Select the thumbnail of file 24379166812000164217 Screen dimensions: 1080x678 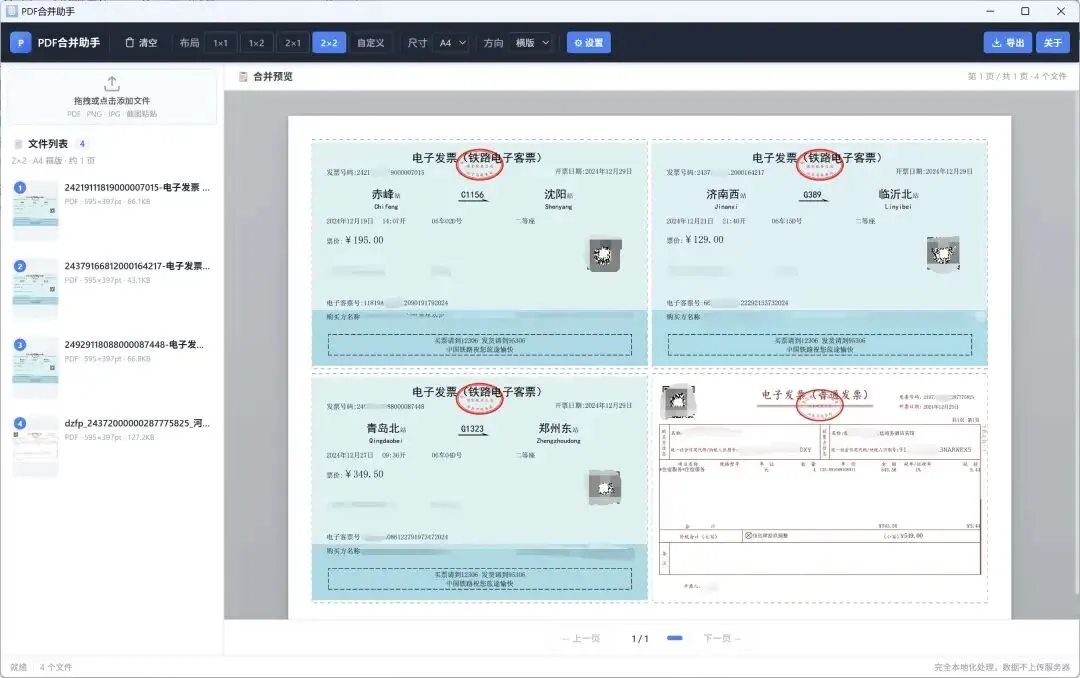(36, 288)
